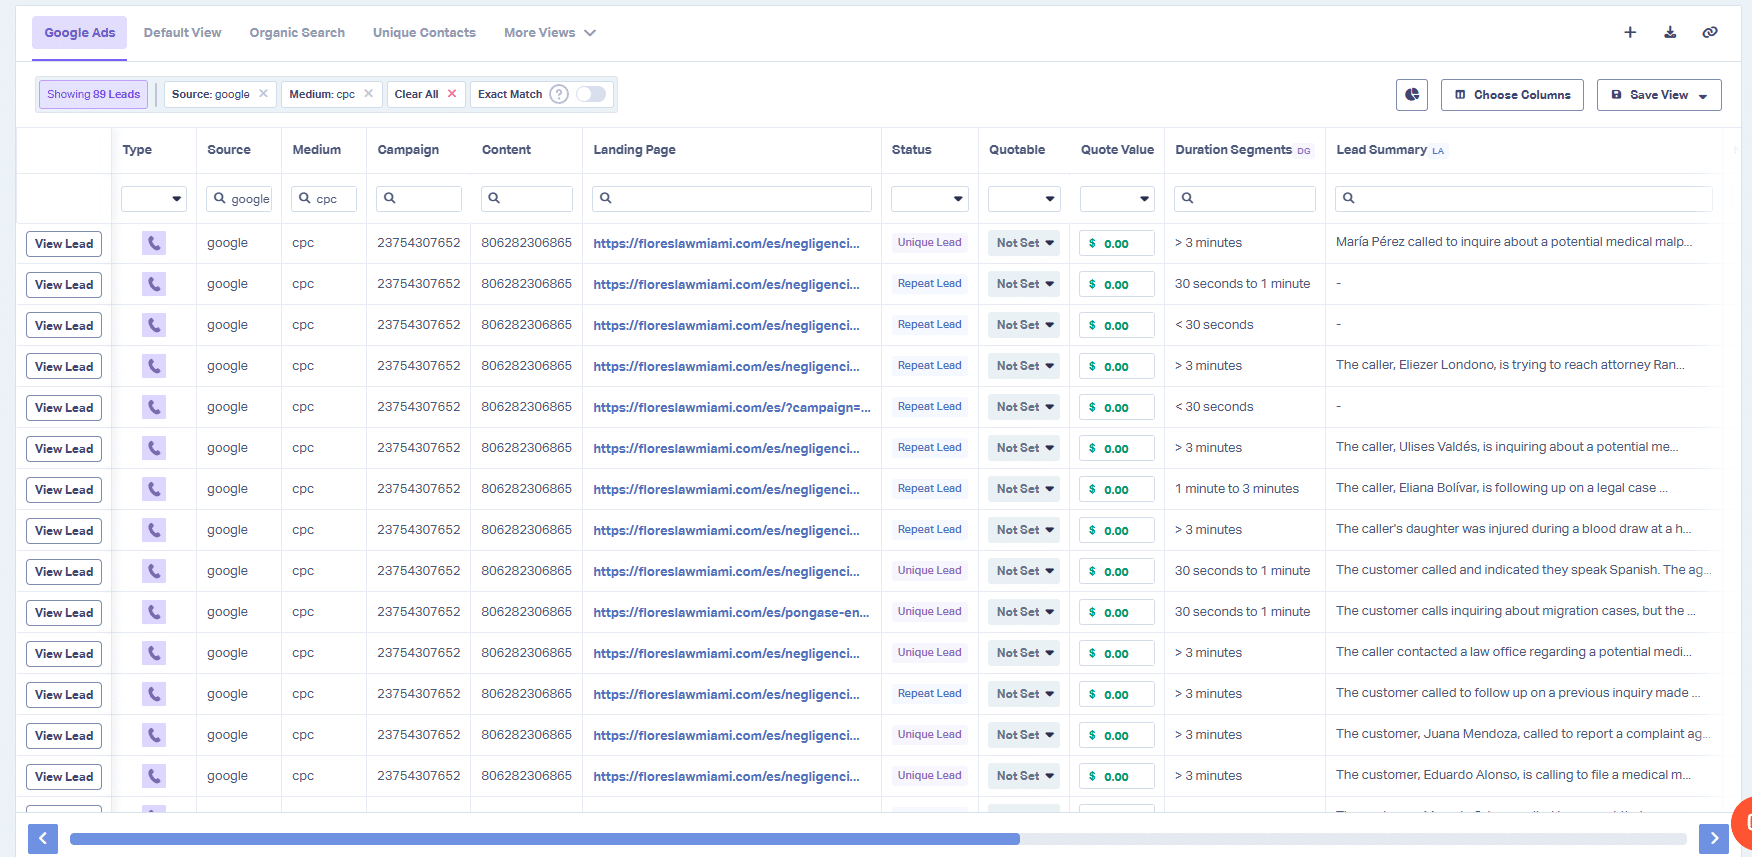Remove the Source: google filter

click(263, 94)
